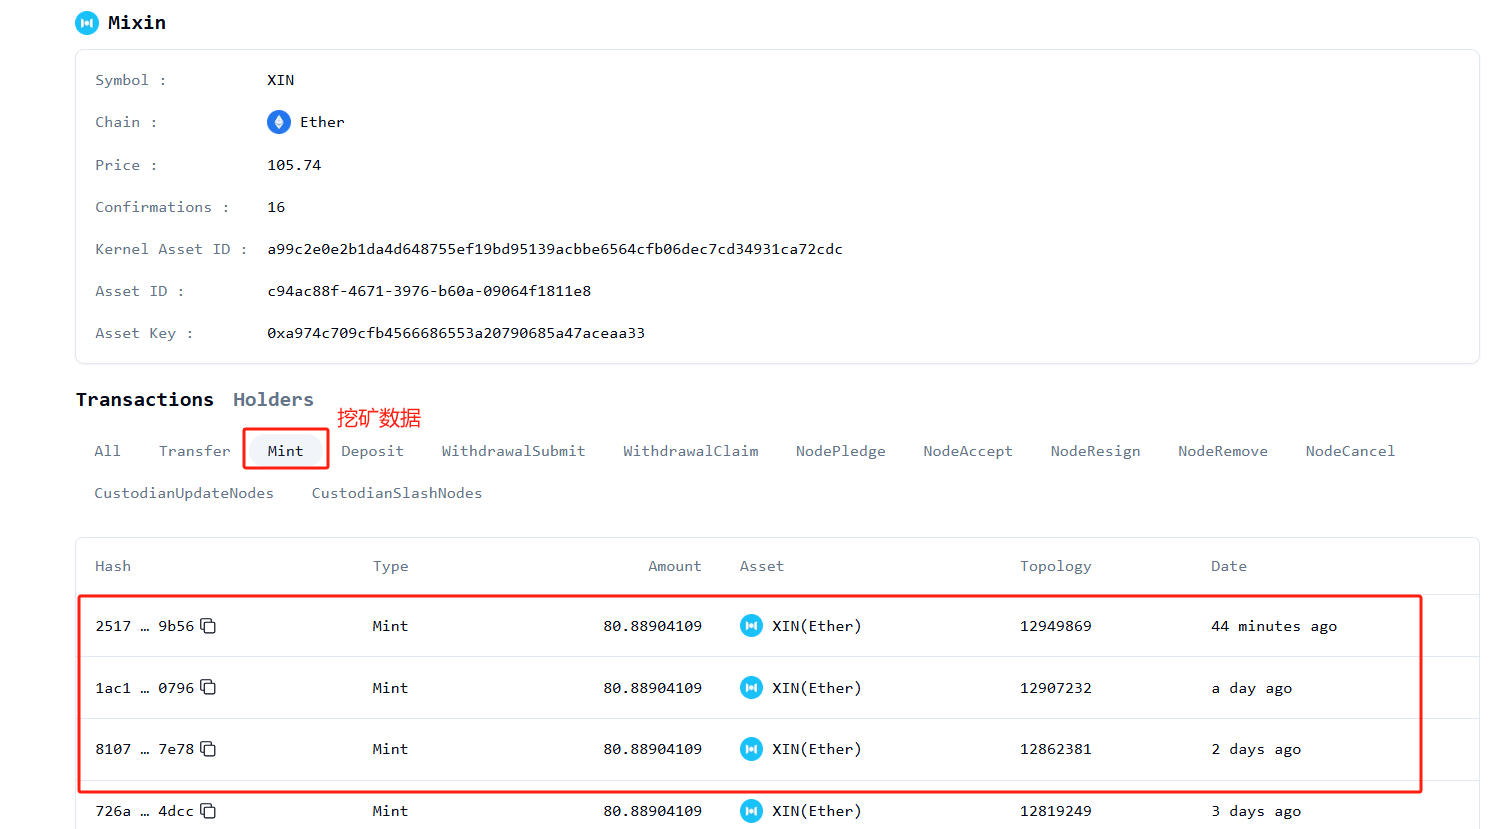This screenshot has height=829, width=1493.
Task: Click the Mixin page title
Action: click(x=137, y=22)
